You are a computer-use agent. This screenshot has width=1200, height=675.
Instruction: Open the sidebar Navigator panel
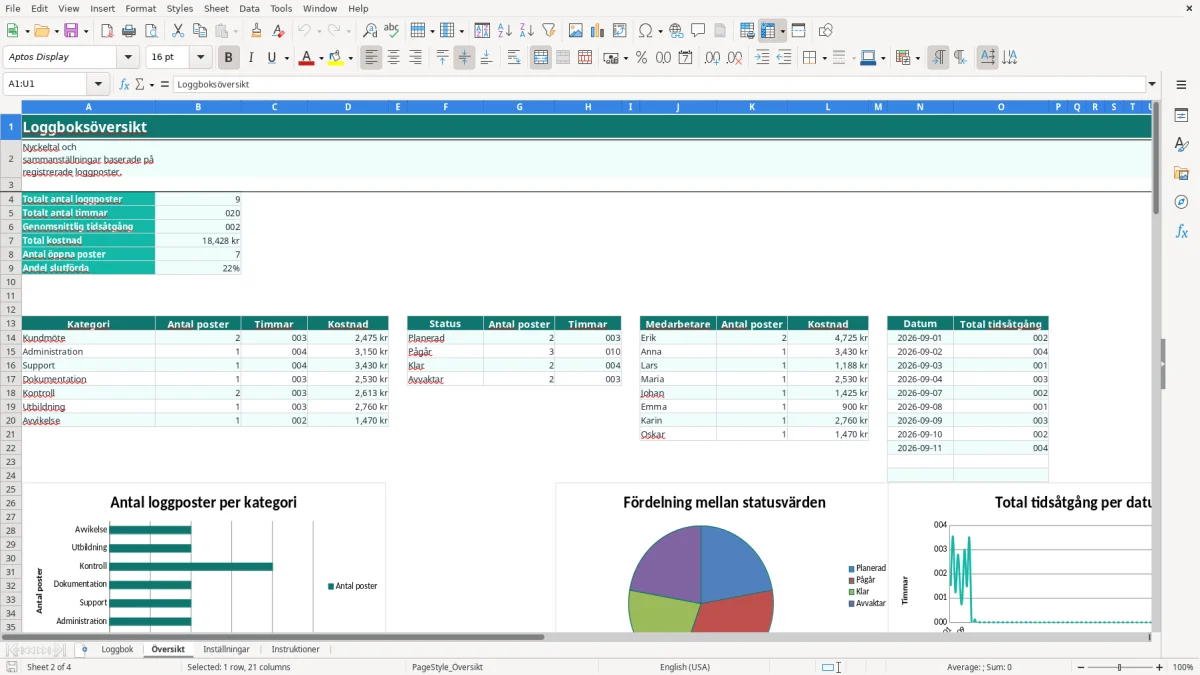click(x=1181, y=202)
